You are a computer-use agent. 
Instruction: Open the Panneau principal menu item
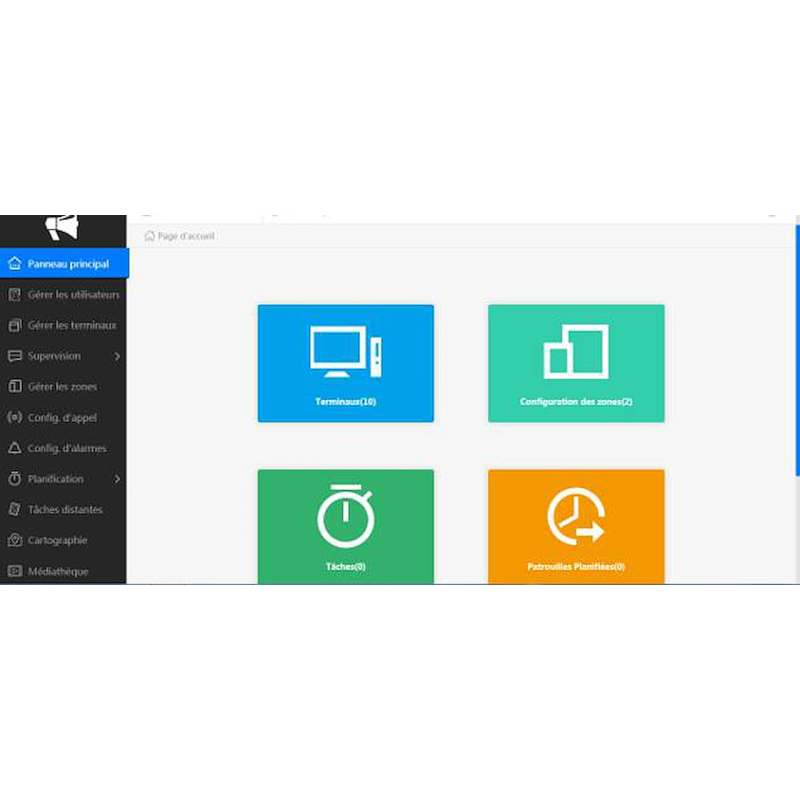pyautogui.click(x=68, y=264)
